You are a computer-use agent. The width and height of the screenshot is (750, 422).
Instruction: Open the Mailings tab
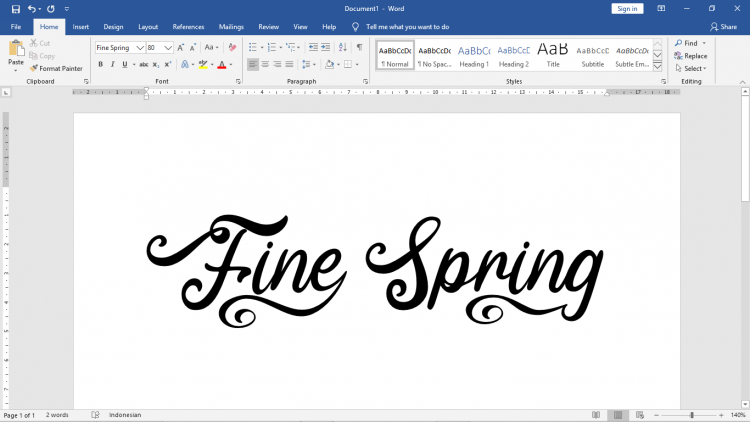[x=231, y=27]
